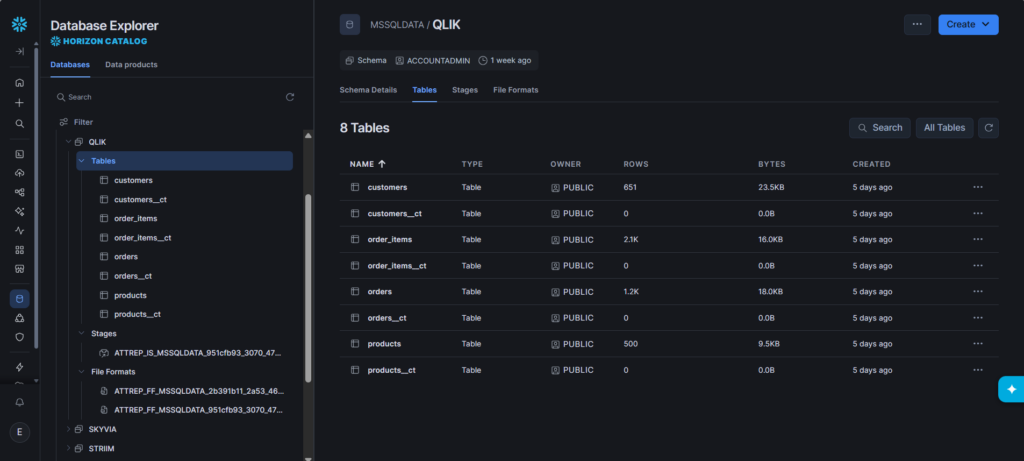Open the Transformation nodes icon in sidebar

pyautogui.click(x=20, y=192)
